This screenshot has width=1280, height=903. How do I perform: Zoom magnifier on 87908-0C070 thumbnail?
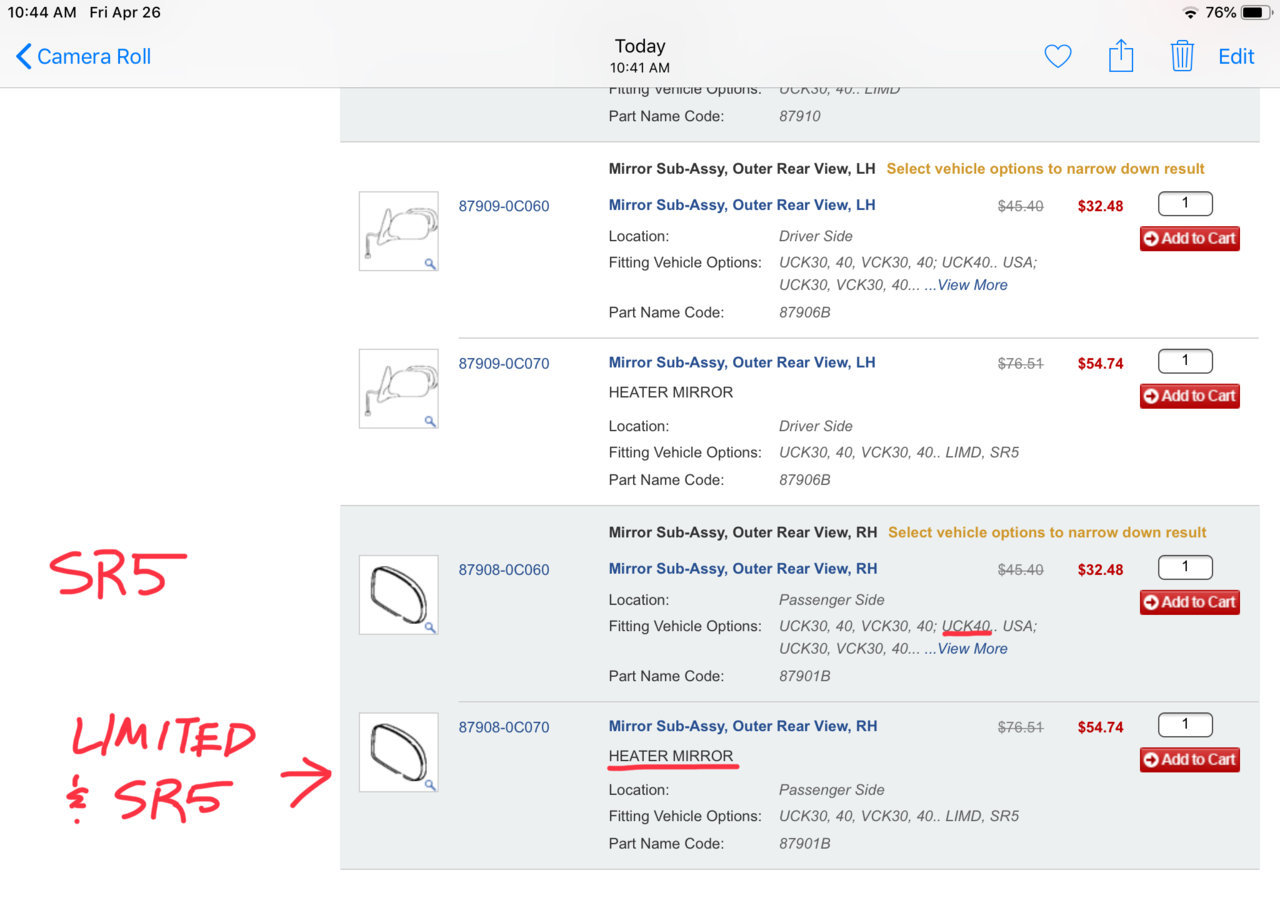[x=429, y=785]
